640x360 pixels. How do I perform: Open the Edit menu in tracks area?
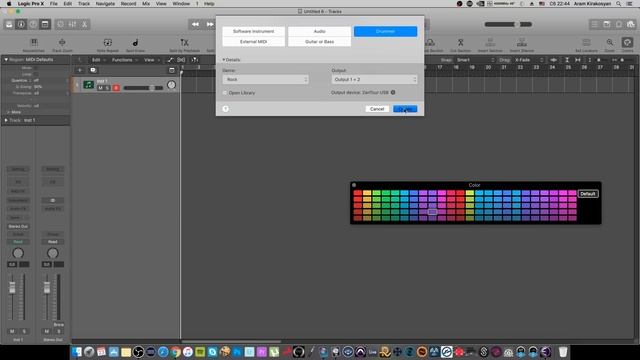pos(98,60)
